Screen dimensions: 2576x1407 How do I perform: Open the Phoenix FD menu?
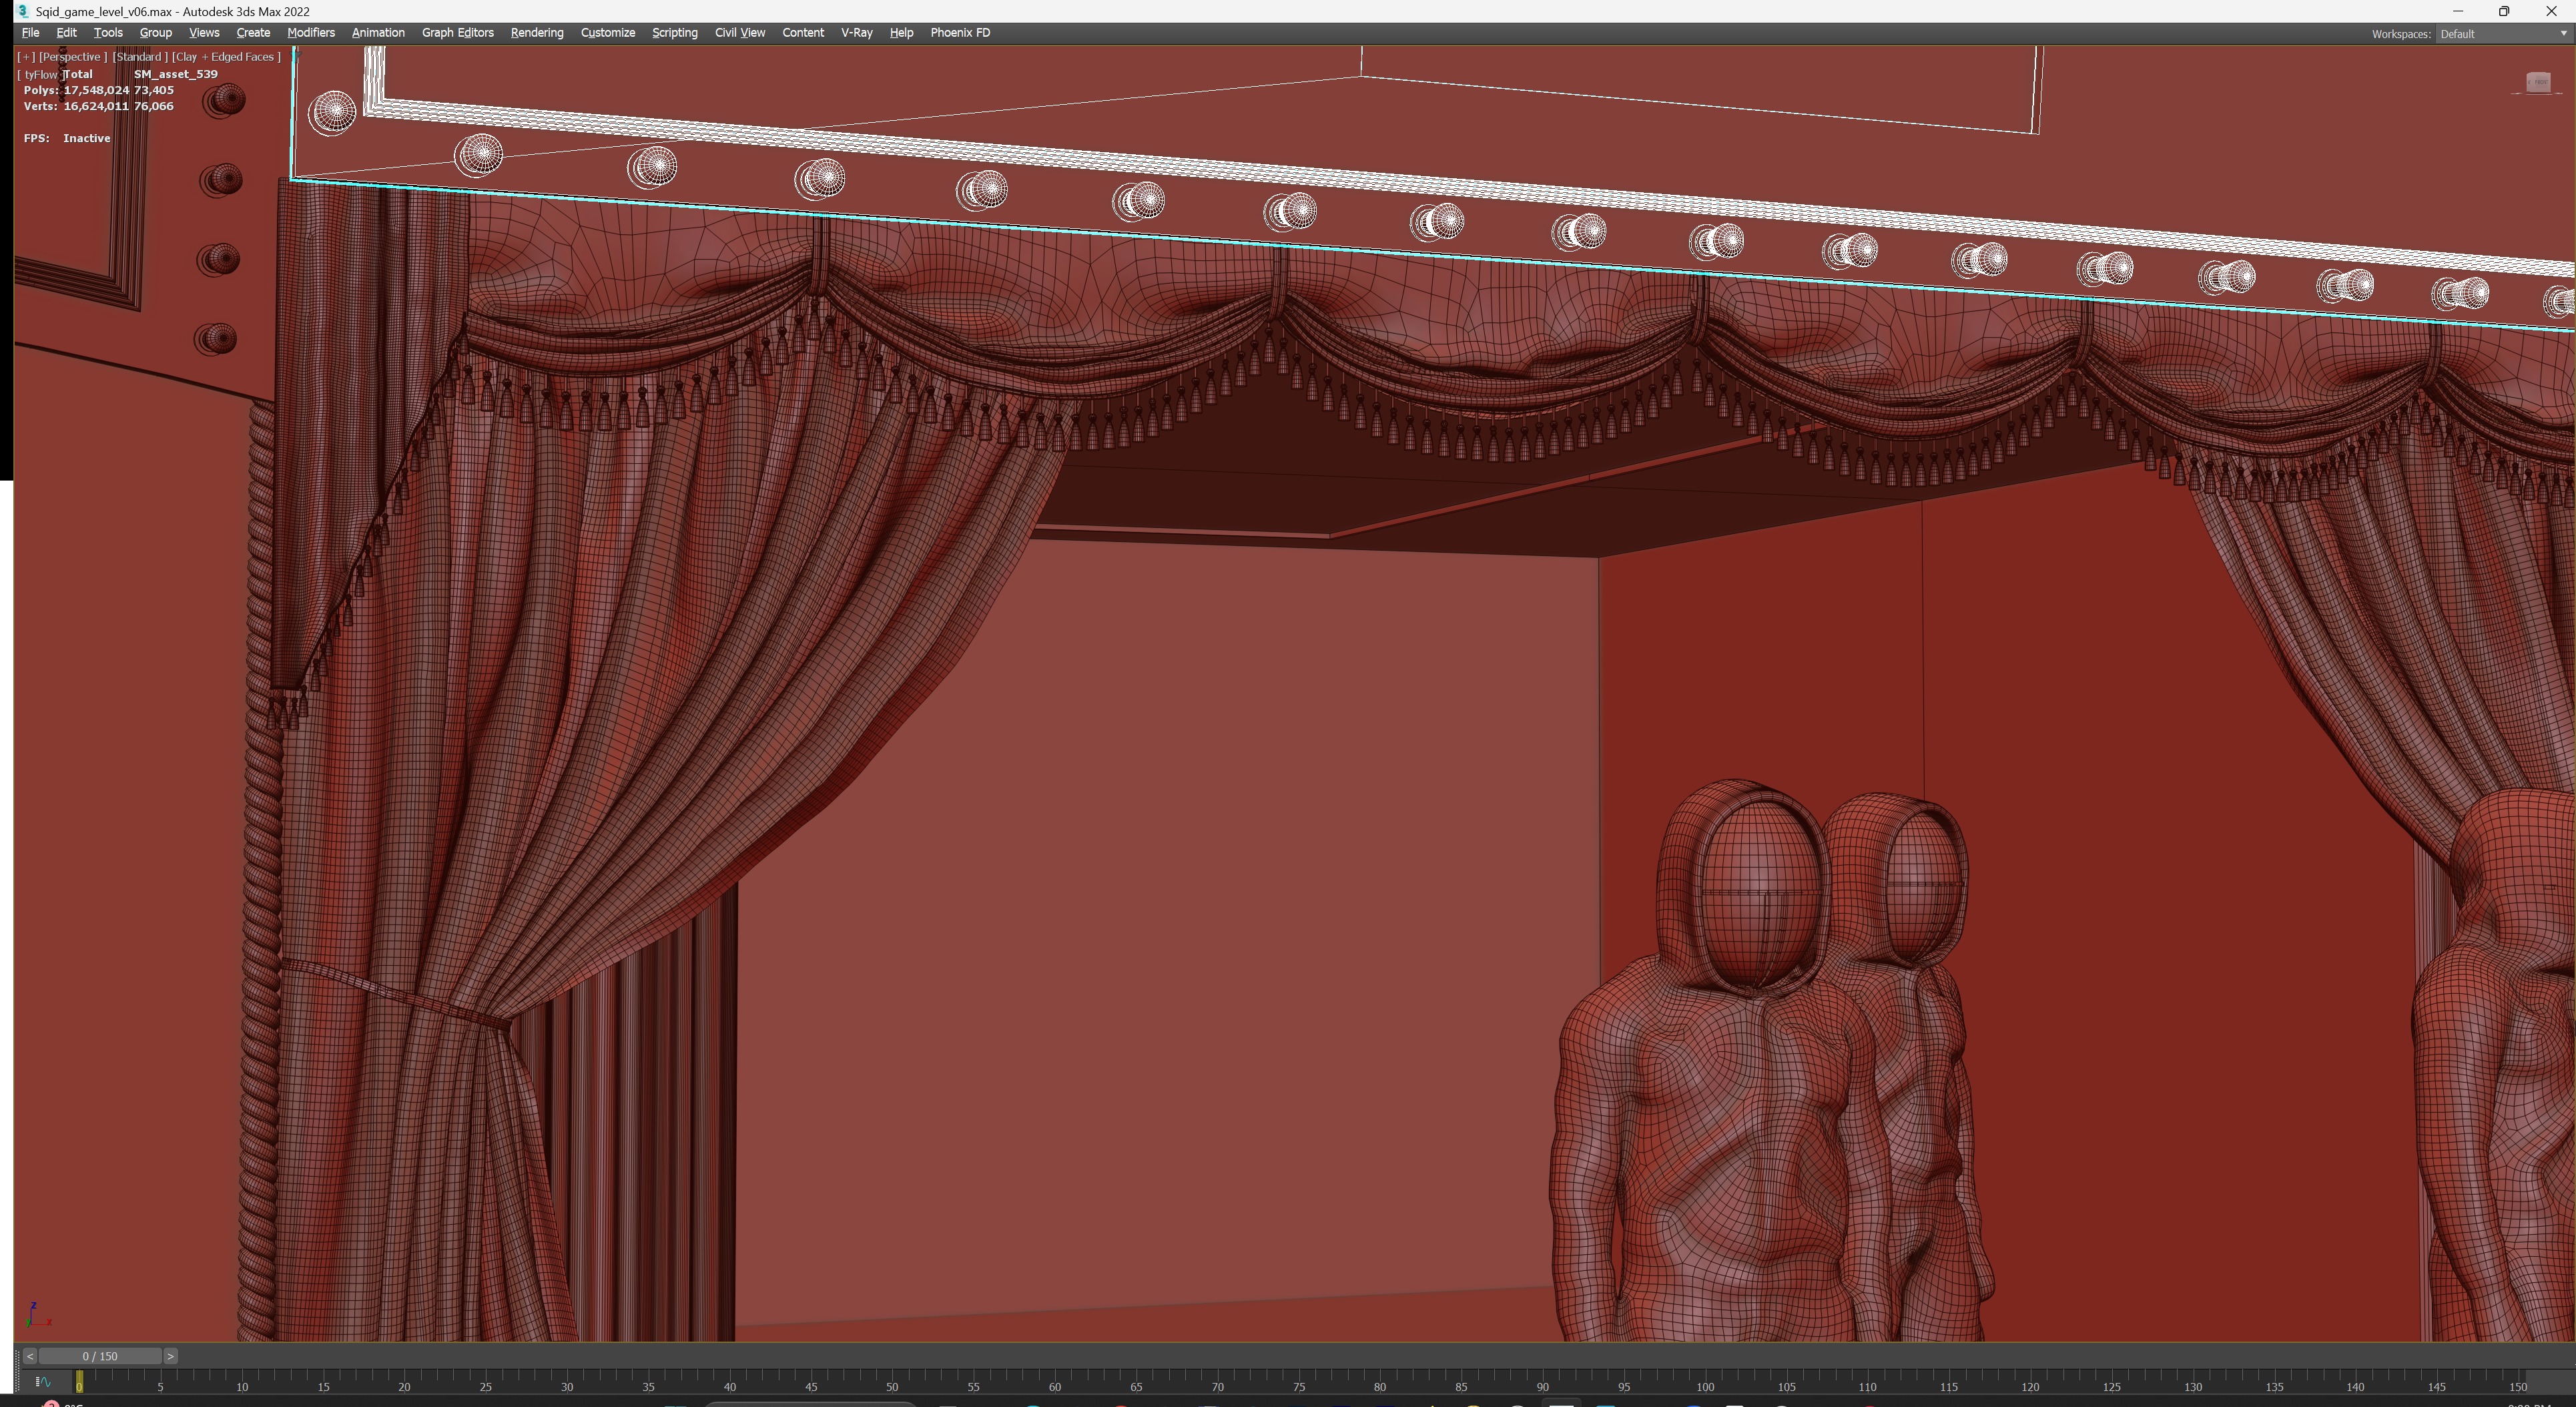tap(959, 33)
